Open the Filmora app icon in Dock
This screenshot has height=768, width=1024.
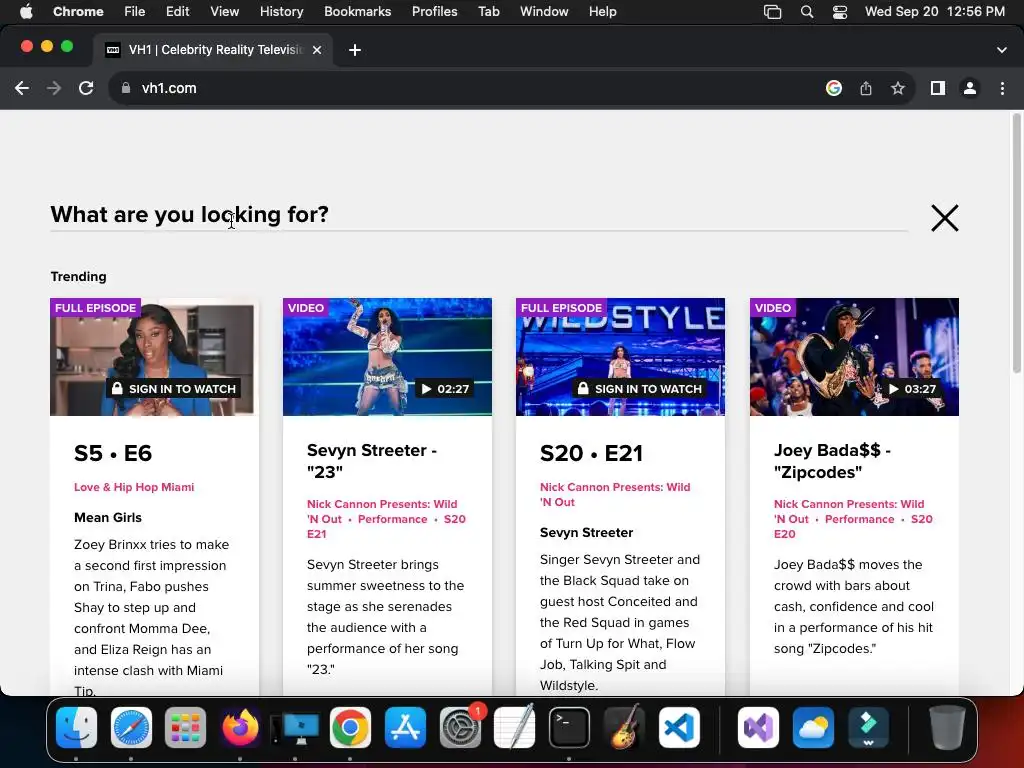[868, 728]
